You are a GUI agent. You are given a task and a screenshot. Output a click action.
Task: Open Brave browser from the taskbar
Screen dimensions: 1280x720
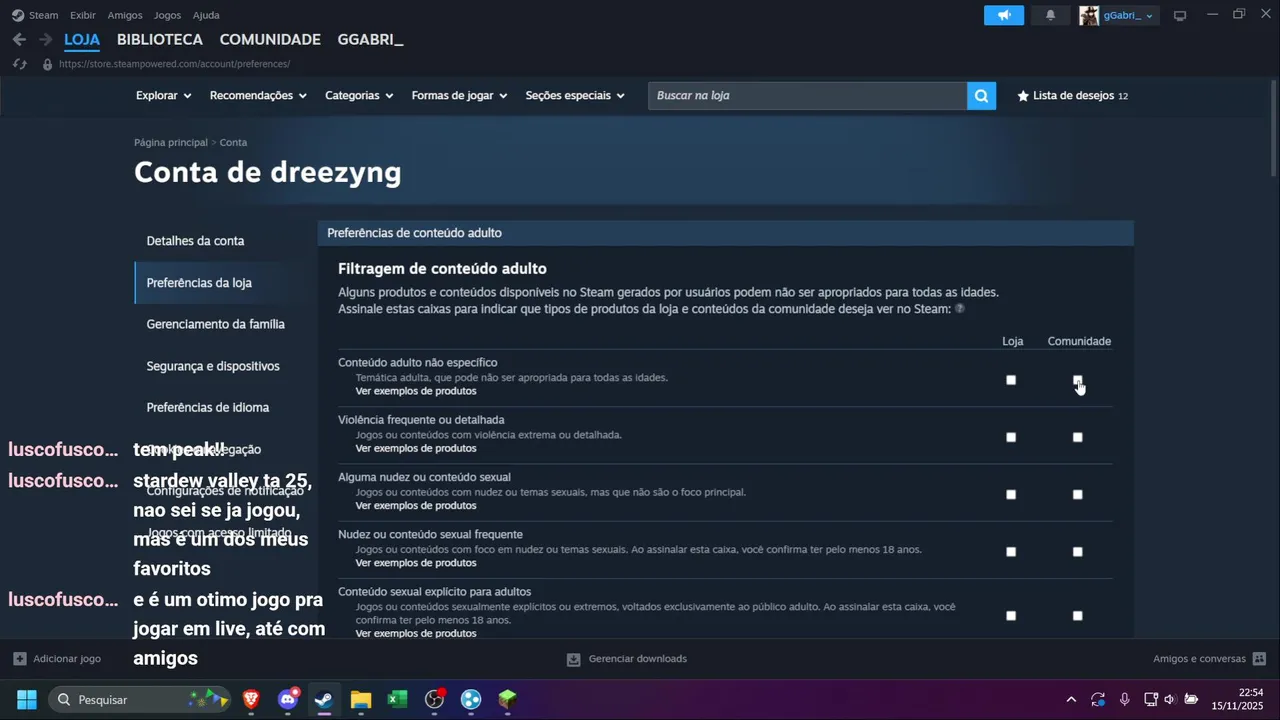pyautogui.click(x=251, y=699)
